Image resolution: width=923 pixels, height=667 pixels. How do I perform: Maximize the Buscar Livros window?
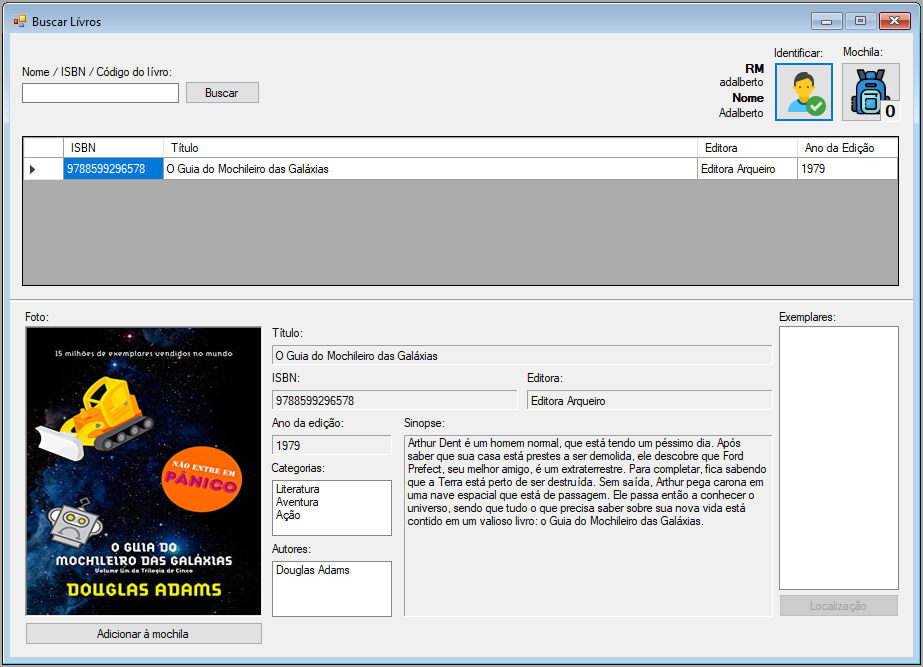pyautogui.click(x=861, y=21)
